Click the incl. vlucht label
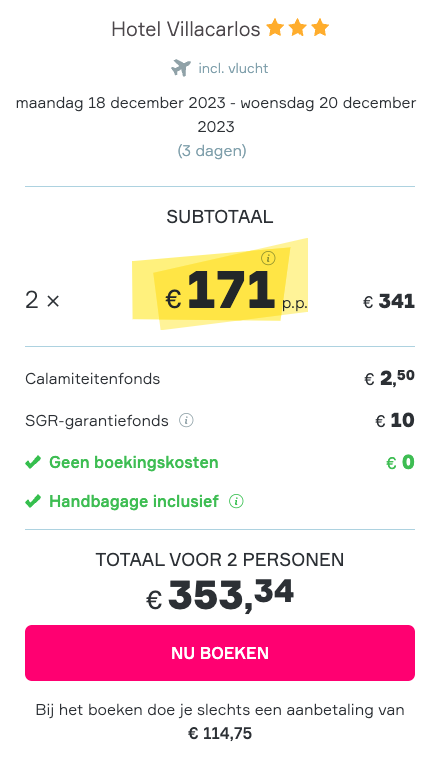Viewport: 438px width, 772px height. click(233, 68)
